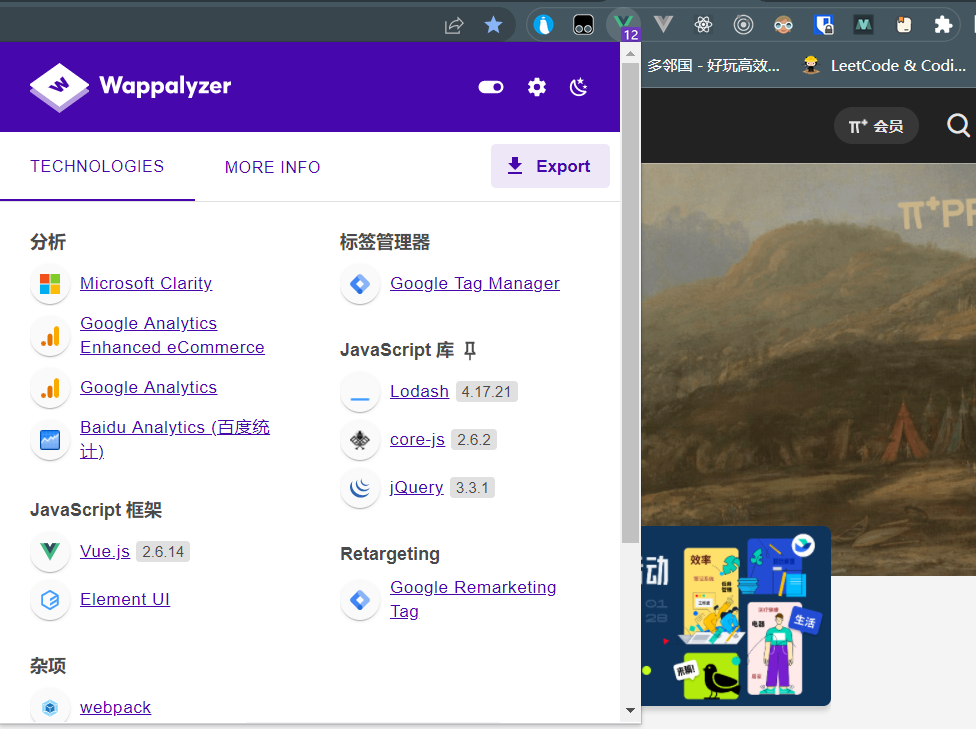
Task: Open Google Analytics Enhanced eCommerce link
Action: tap(172, 335)
